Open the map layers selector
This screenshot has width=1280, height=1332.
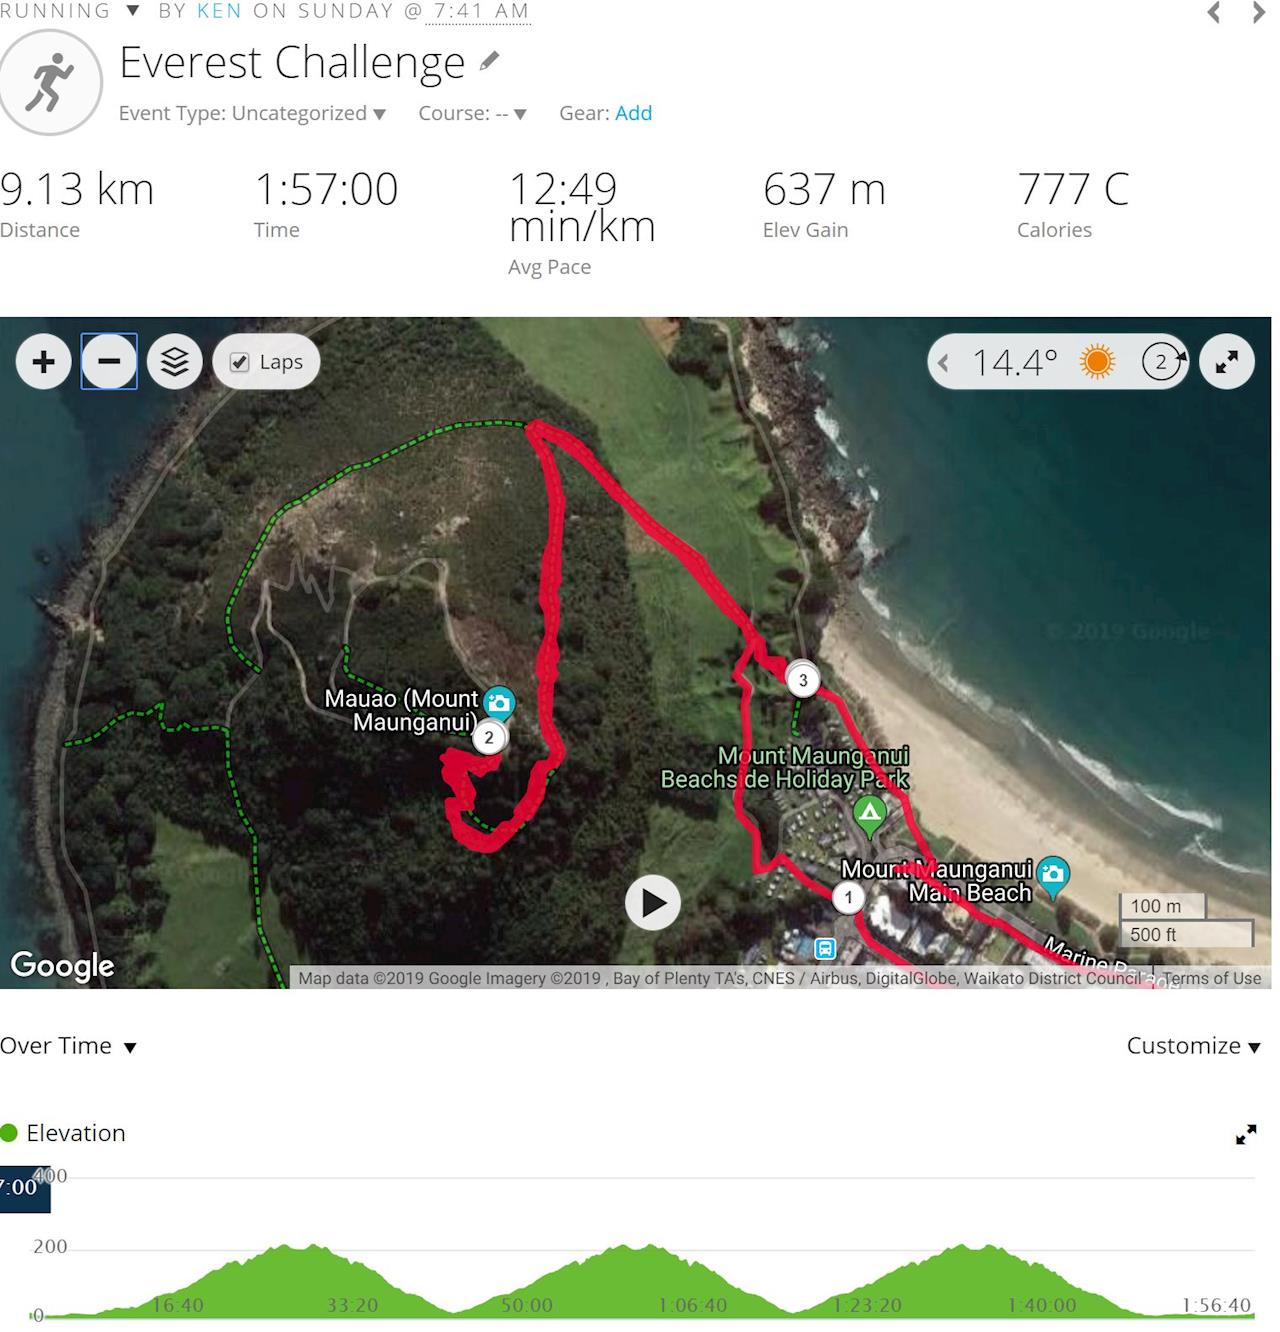(x=175, y=361)
